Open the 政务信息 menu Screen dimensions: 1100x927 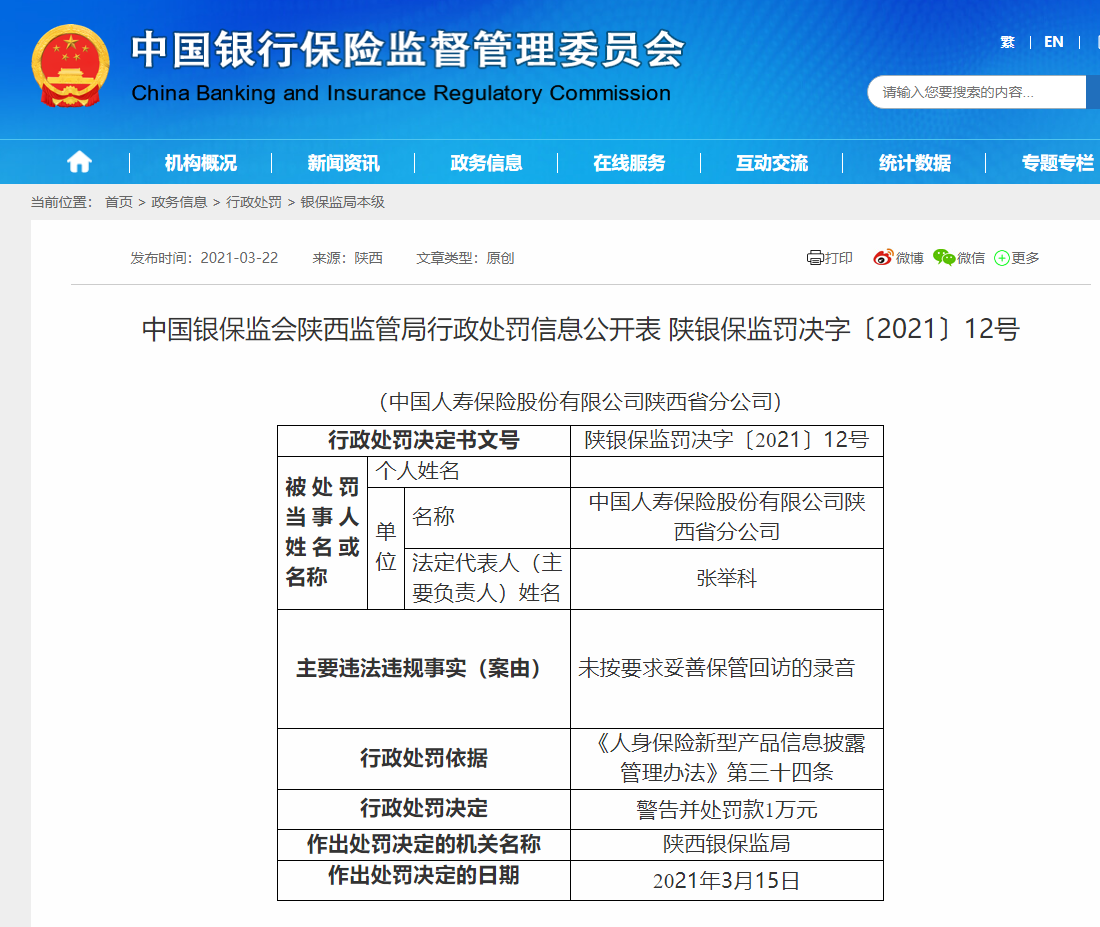click(486, 163)
